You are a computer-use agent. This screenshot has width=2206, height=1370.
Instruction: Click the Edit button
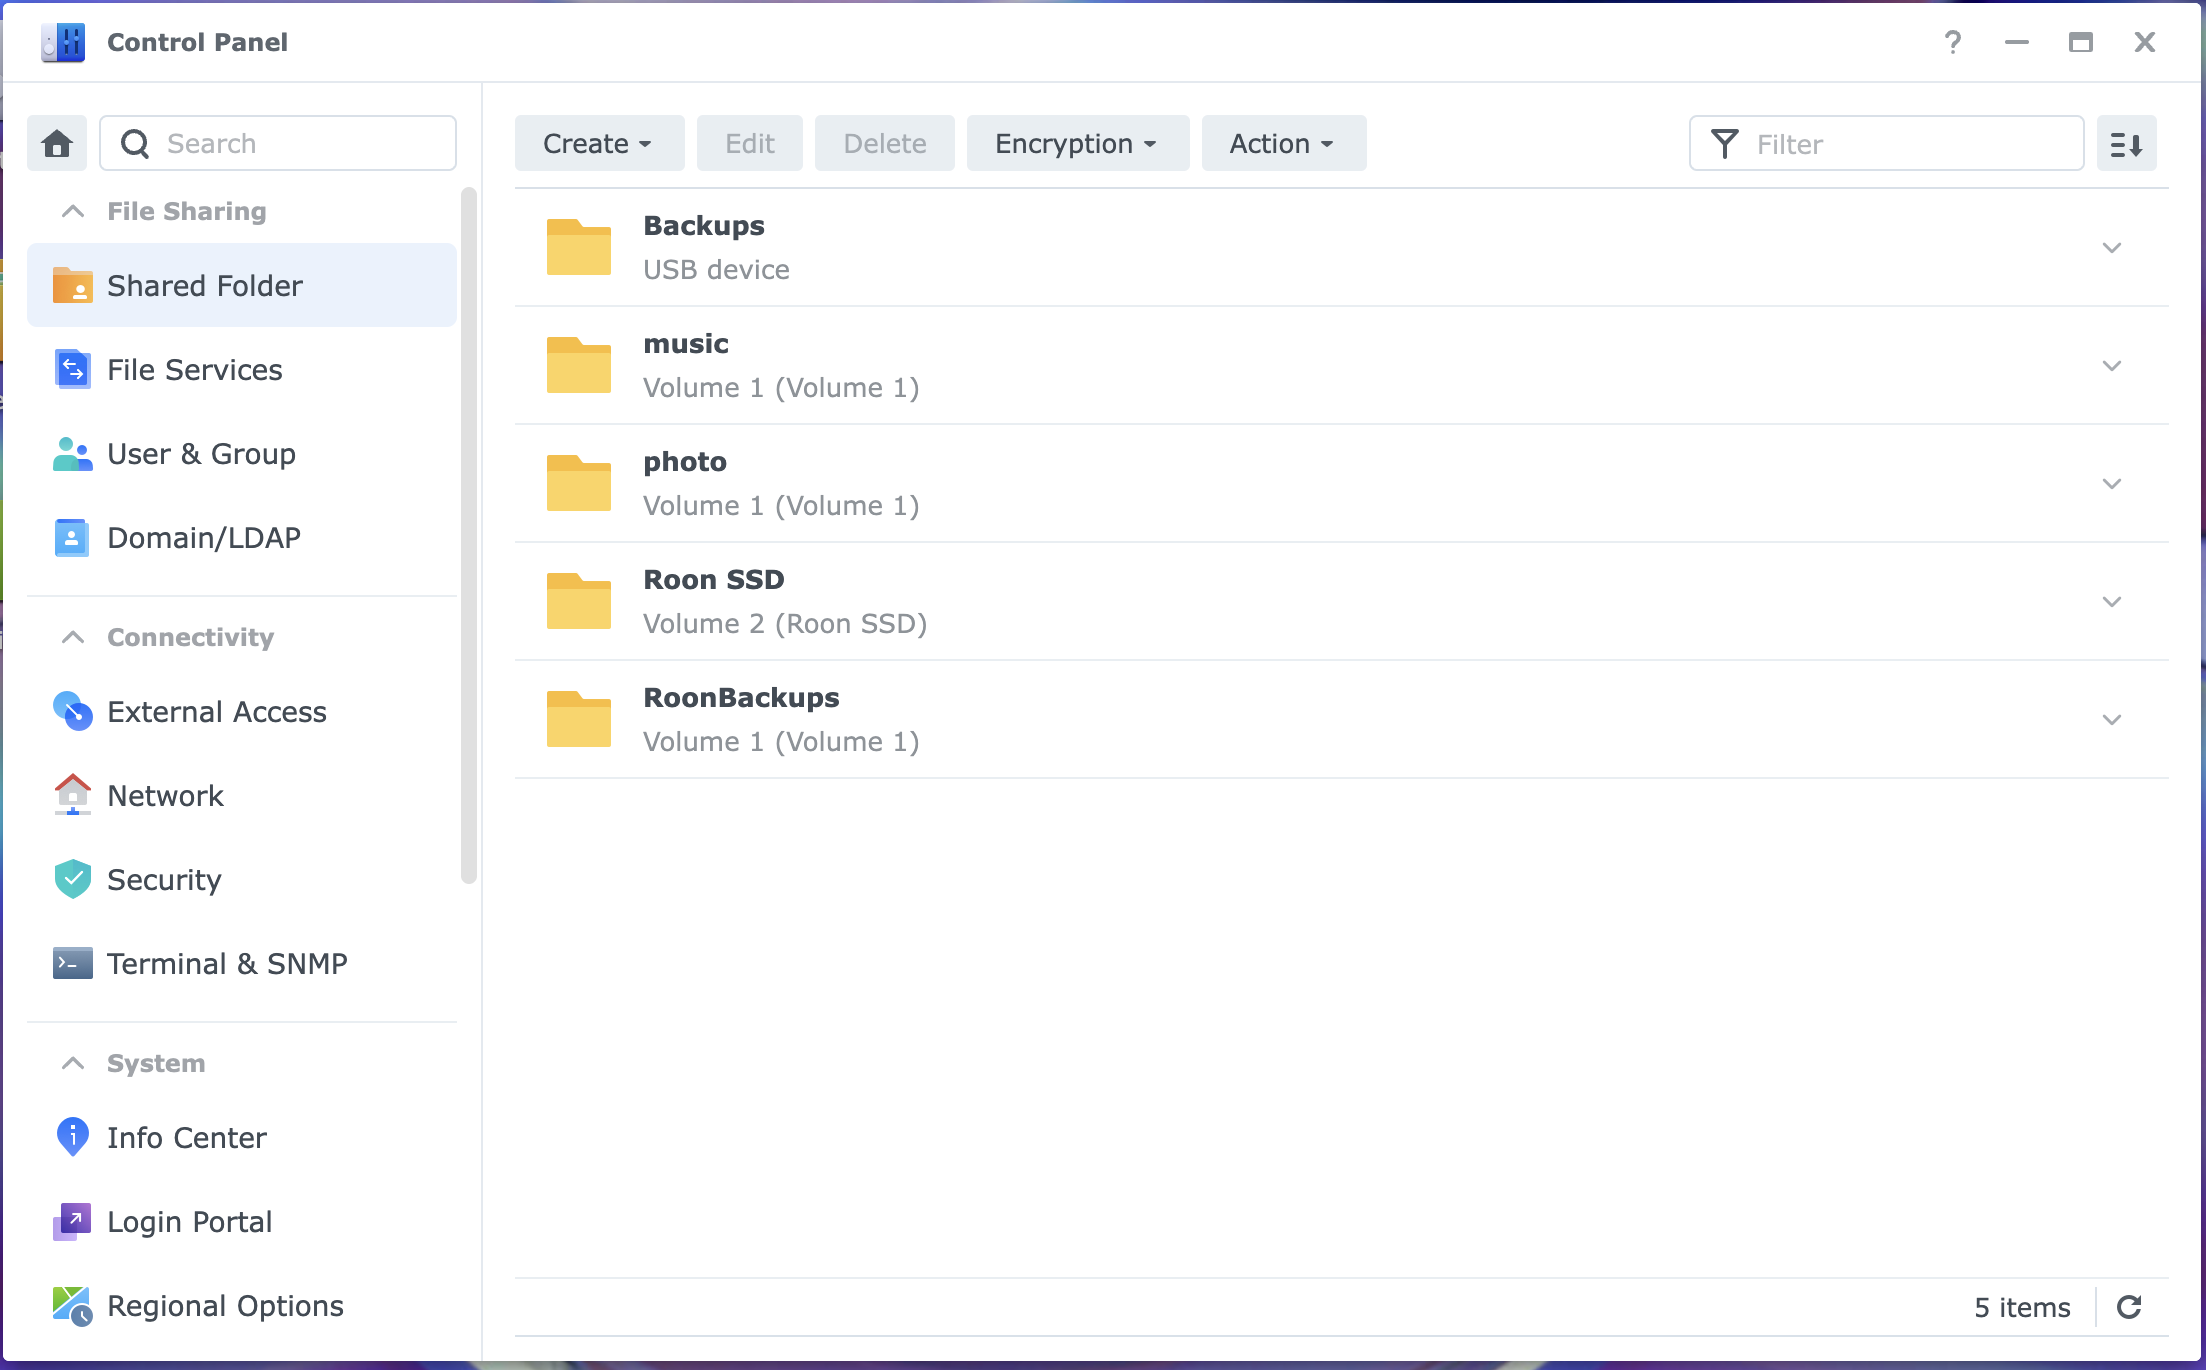749,143
